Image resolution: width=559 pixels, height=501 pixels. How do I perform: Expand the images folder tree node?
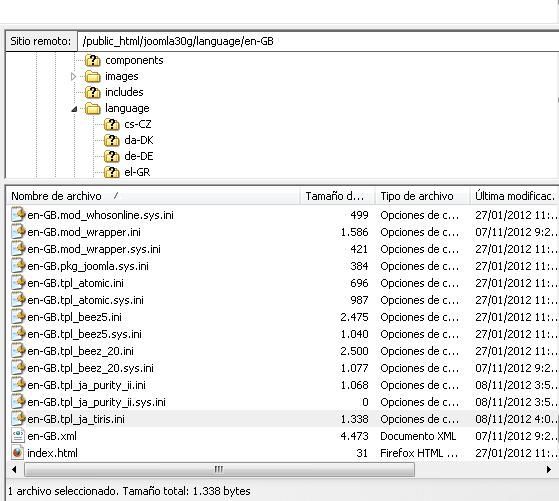coord(73,76)
